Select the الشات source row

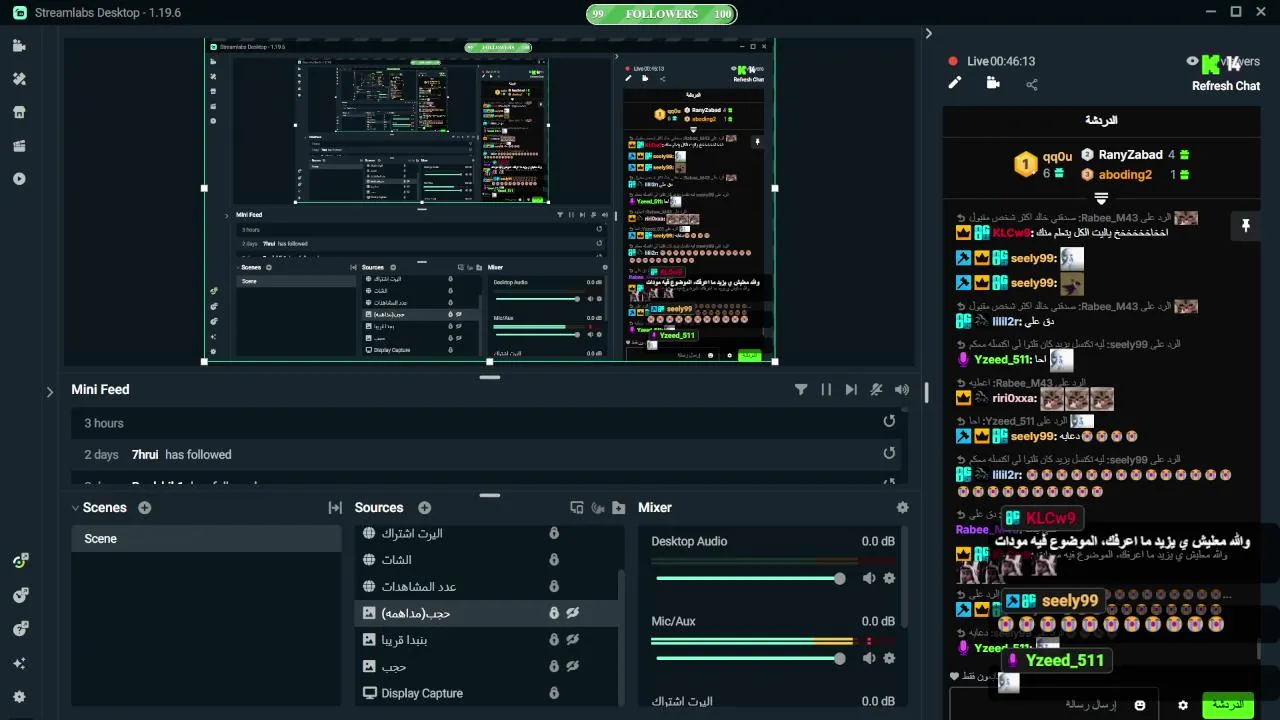point(486,560)
